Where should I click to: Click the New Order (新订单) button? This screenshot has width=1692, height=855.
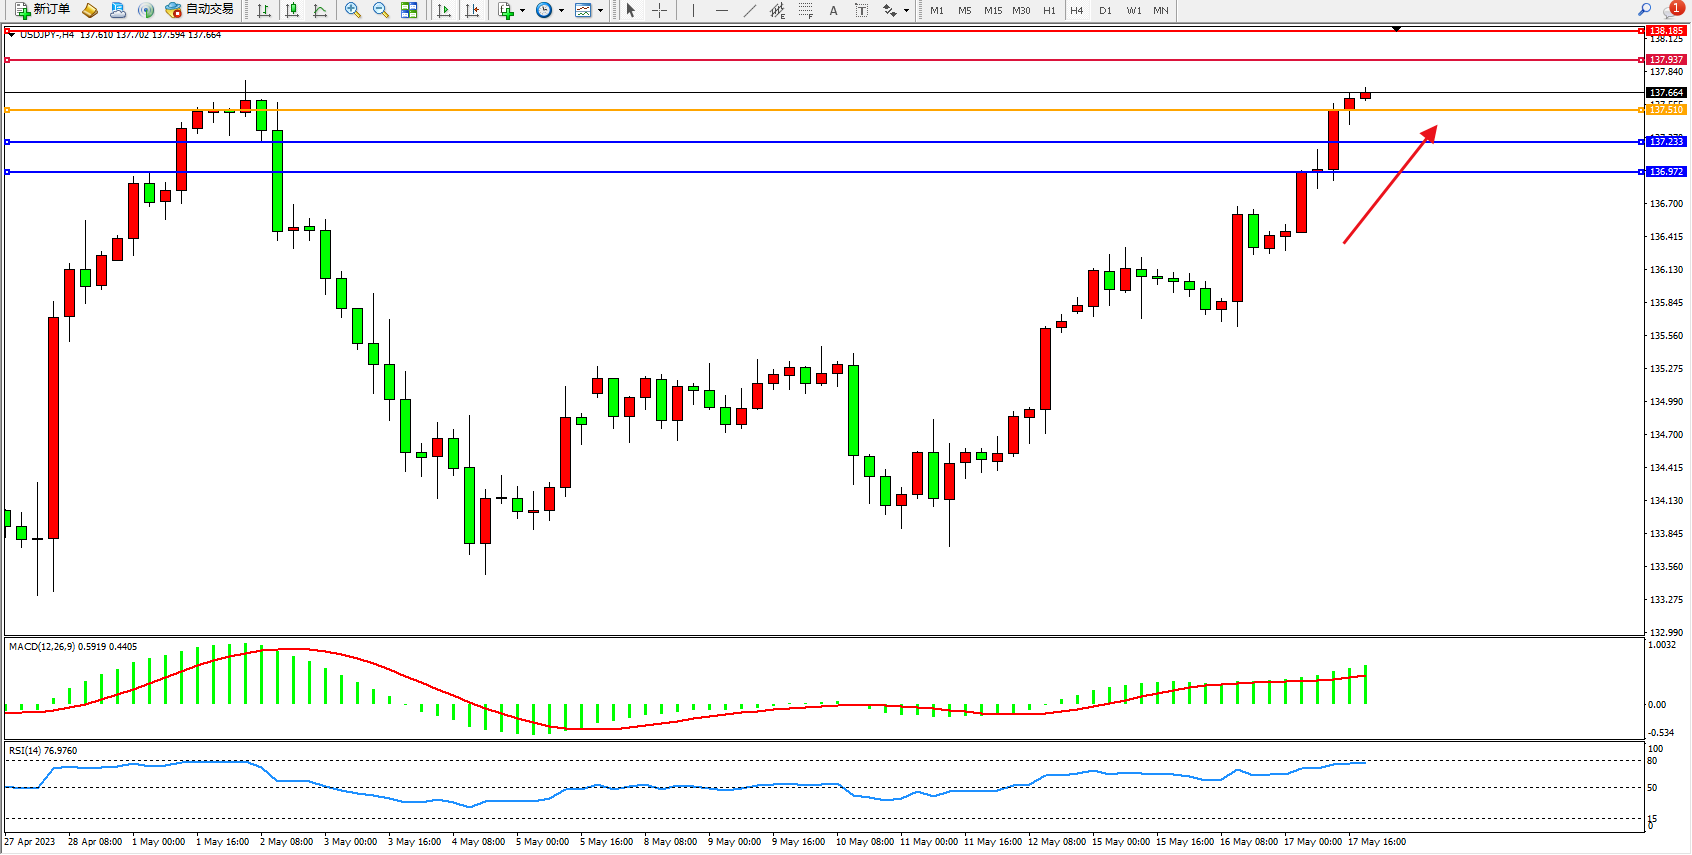coord(42,10)
